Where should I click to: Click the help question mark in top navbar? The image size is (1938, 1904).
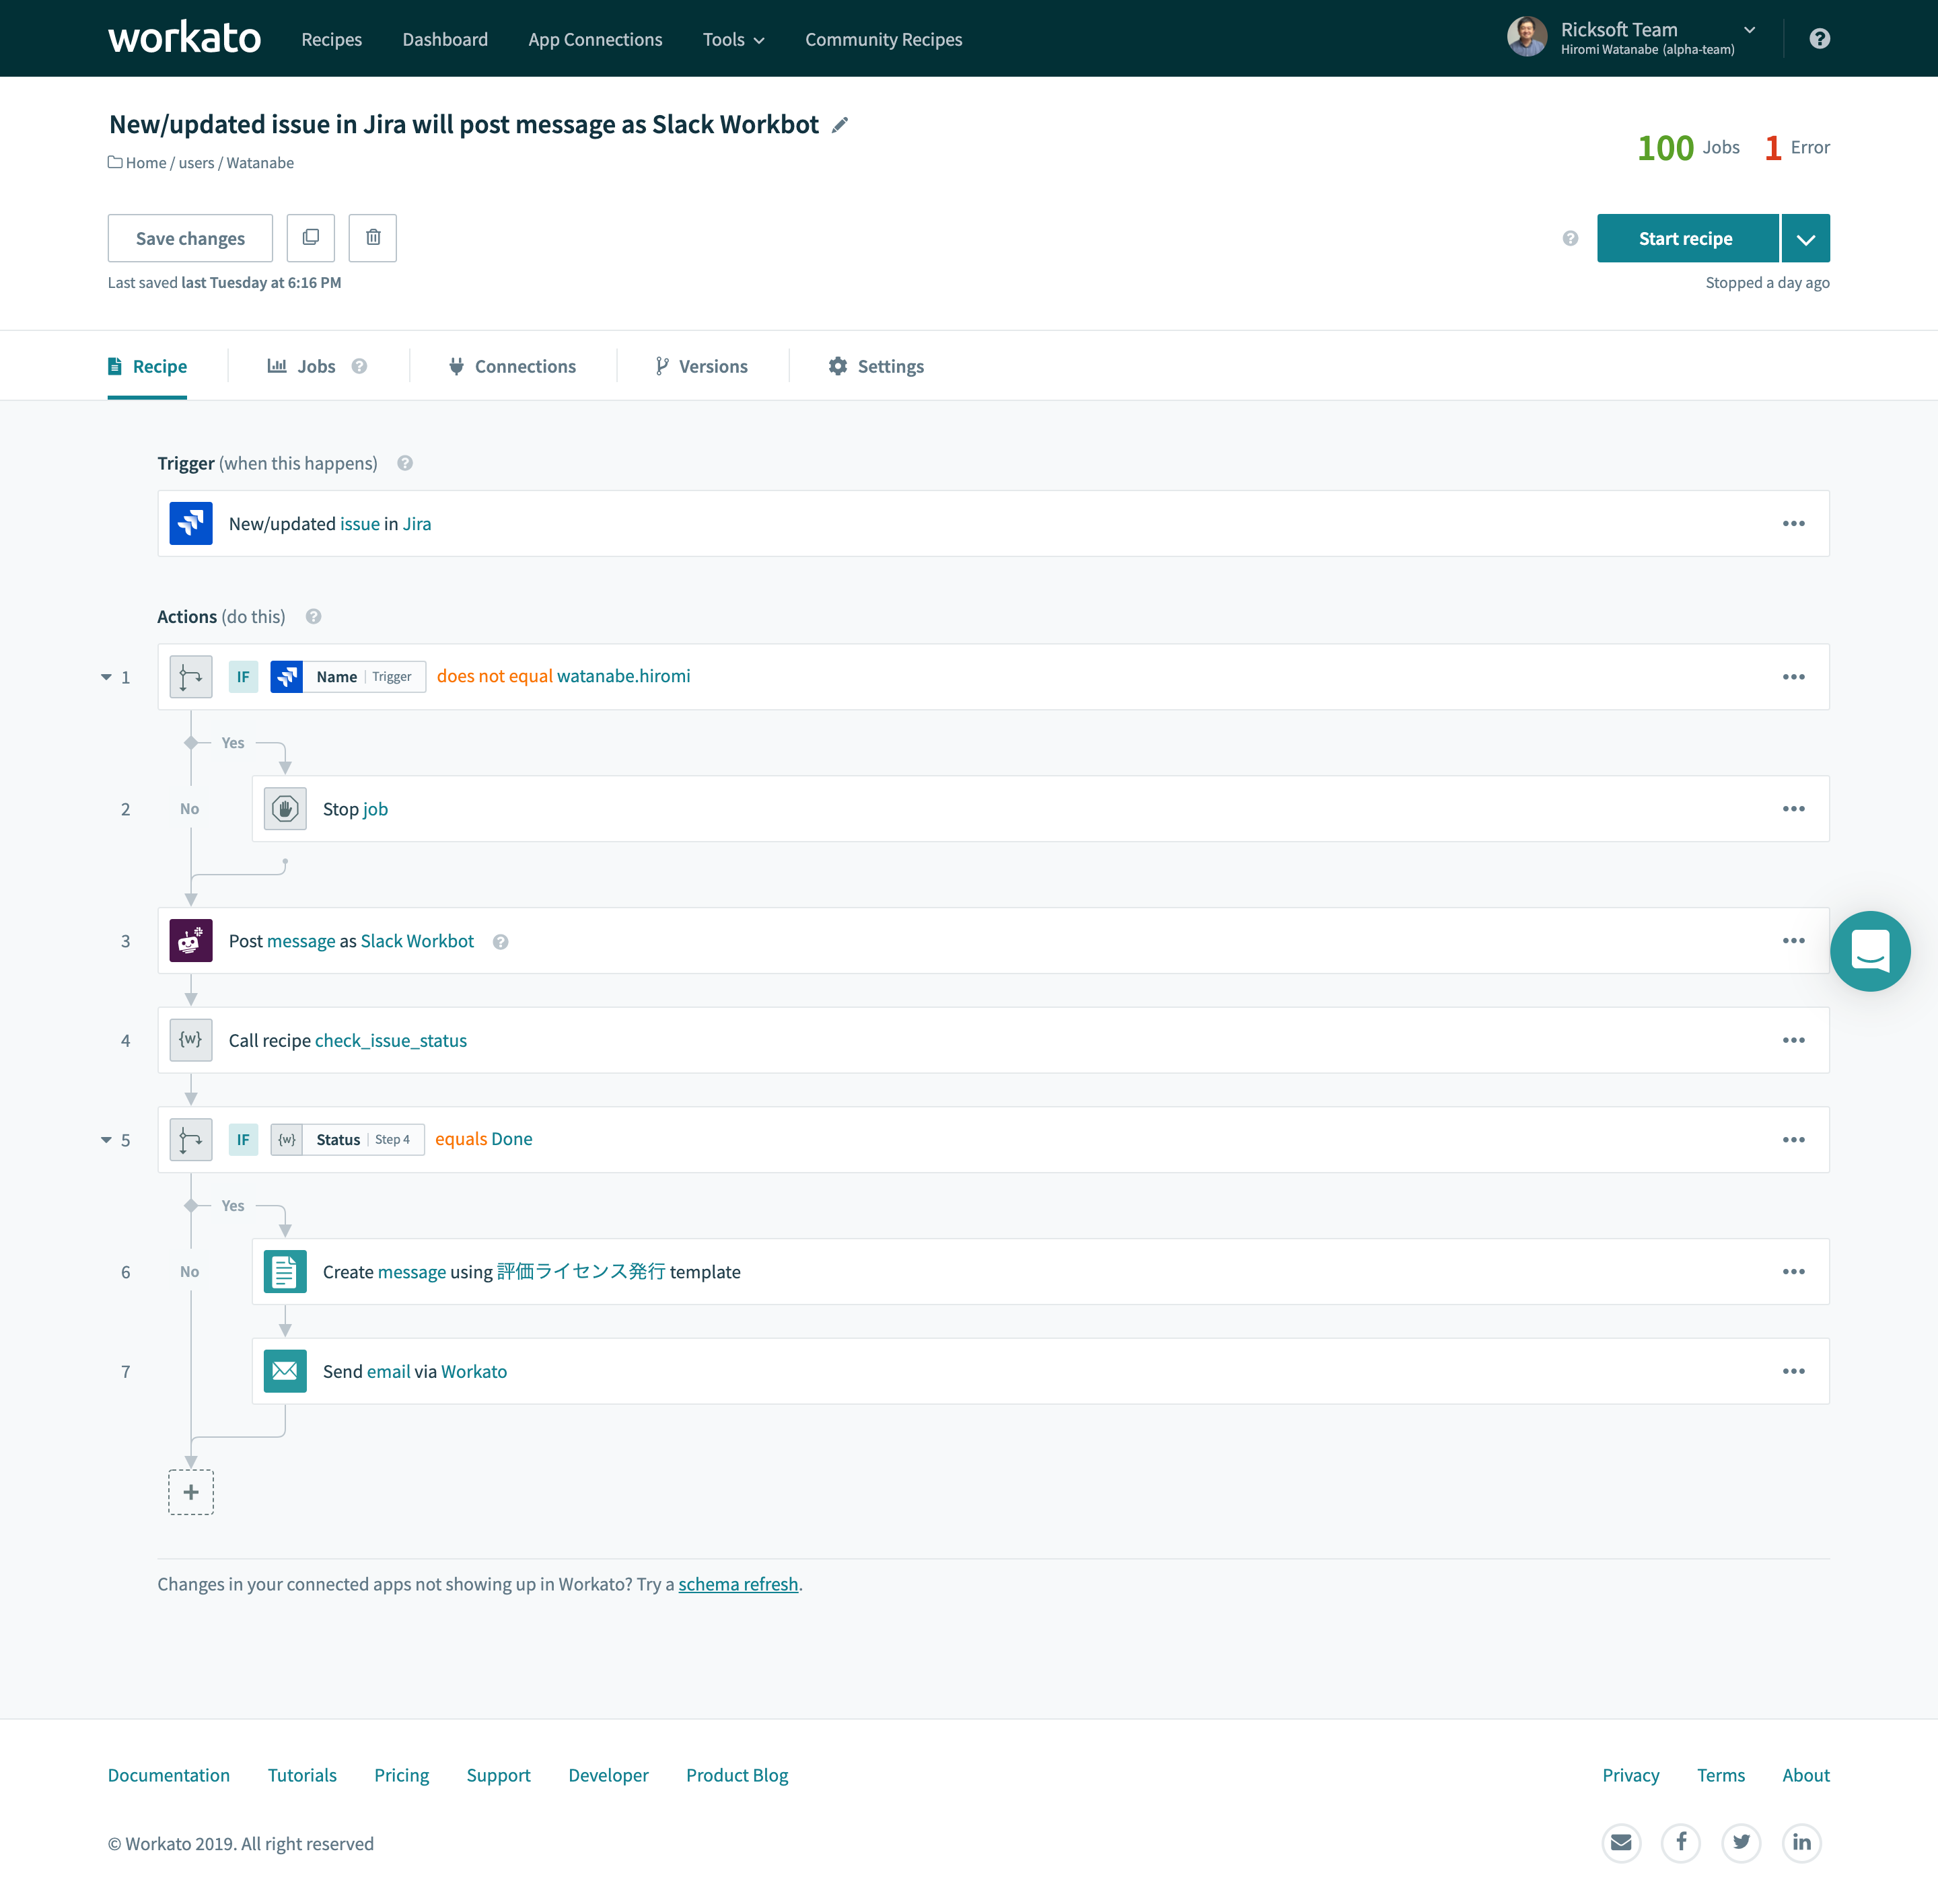point(1819,39)
